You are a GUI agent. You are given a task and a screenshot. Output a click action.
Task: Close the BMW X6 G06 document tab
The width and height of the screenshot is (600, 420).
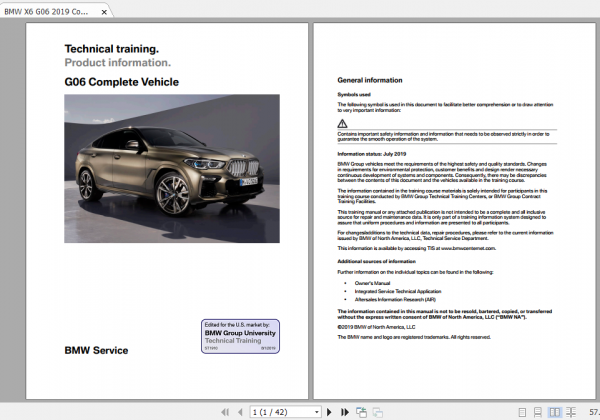point(104,12)
